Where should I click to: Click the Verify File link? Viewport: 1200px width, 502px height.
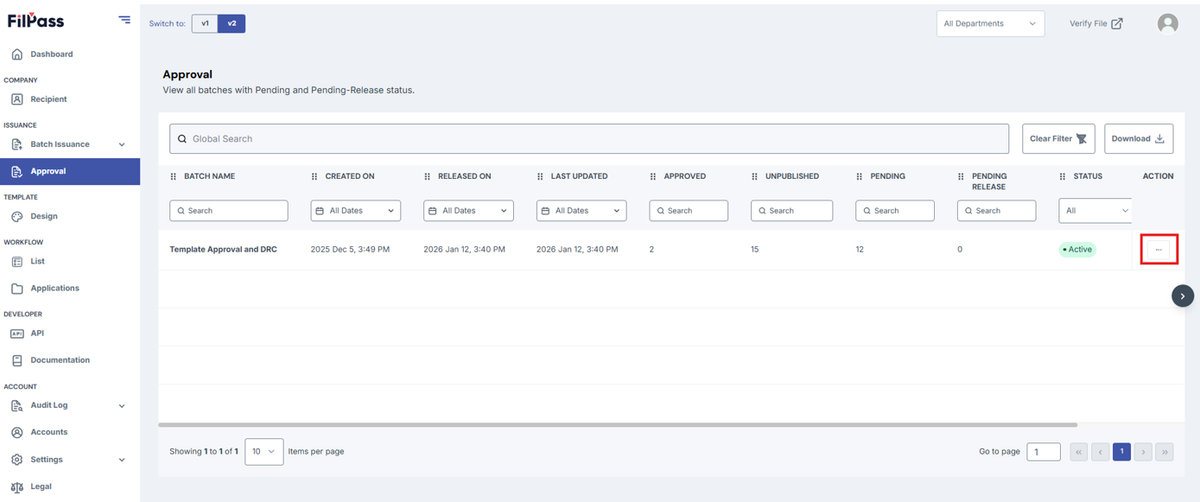[x=1096, y=23]
